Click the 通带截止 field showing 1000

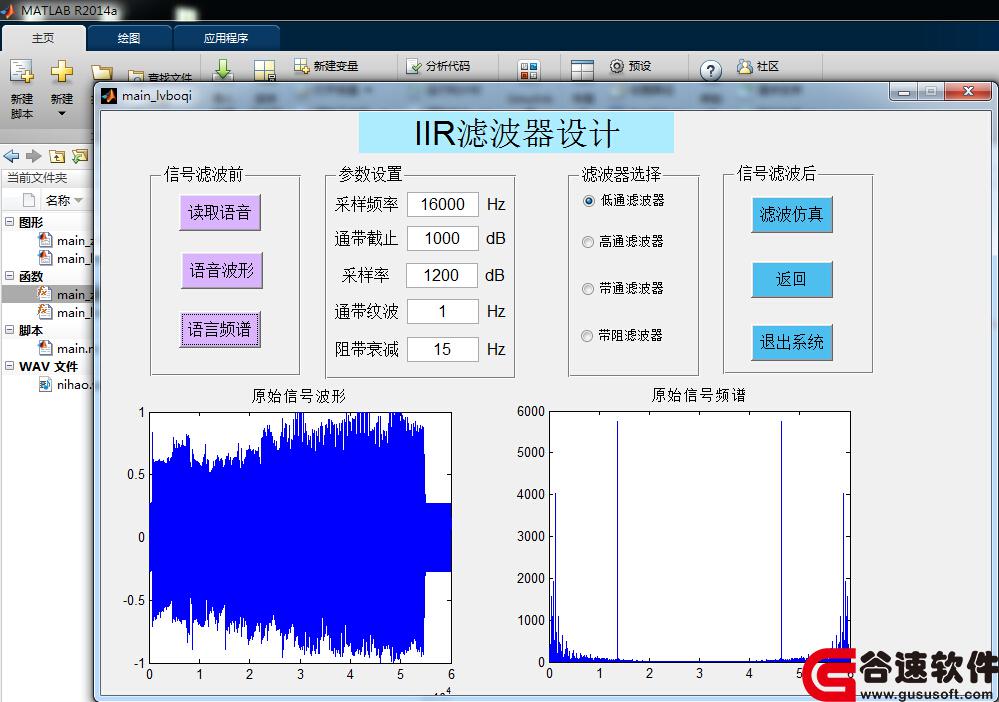click(443, 239)
